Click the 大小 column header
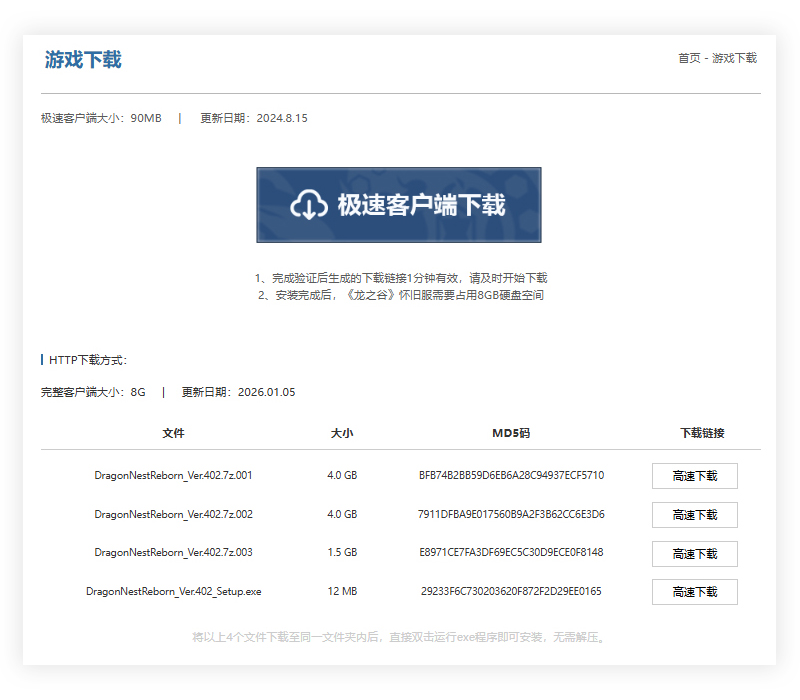This screenshot has width=800, height=700. click(x=342, y=433)
